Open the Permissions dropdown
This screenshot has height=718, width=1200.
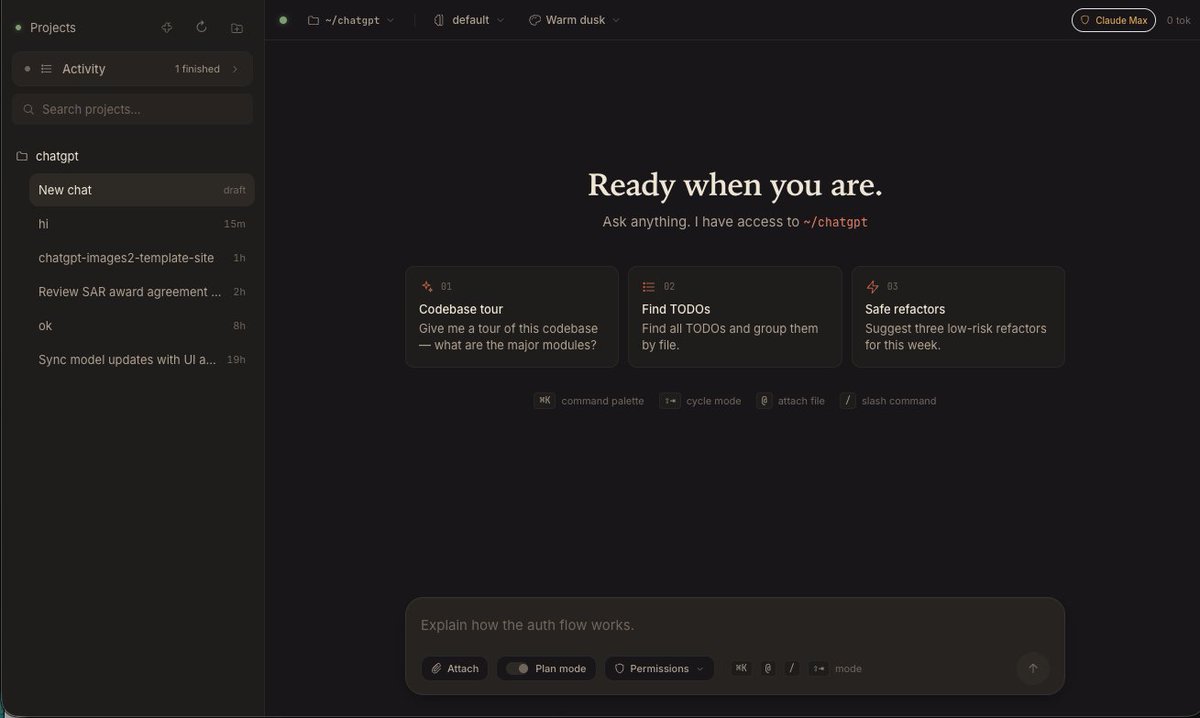(x=659, y=668)
